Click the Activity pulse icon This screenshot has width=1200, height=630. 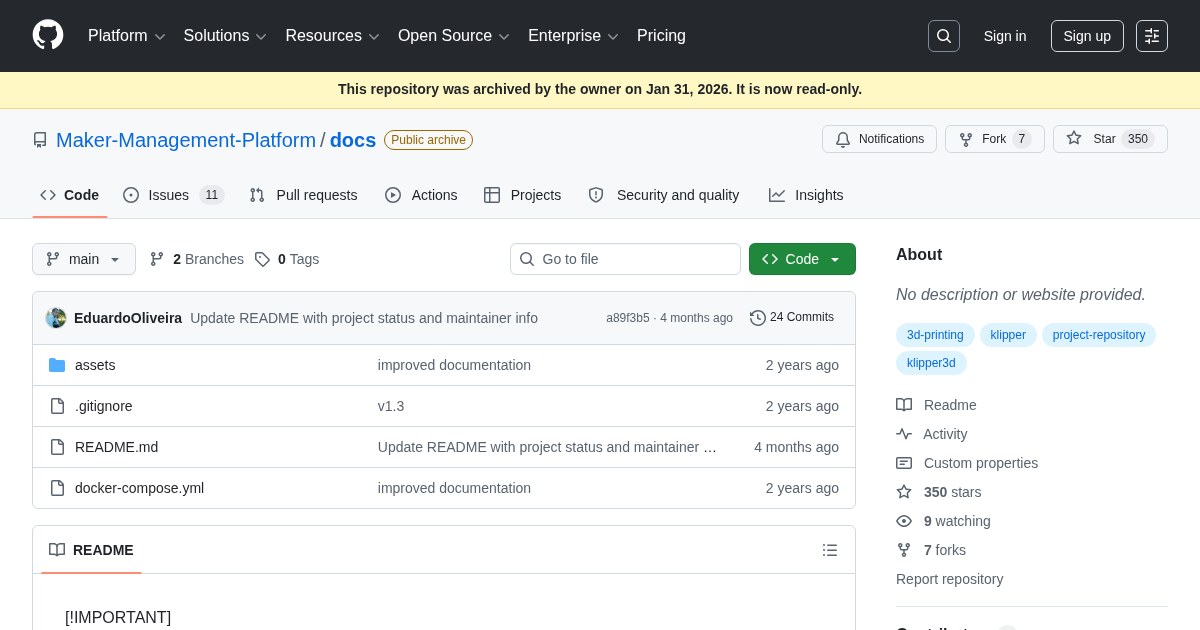pyautogui.click(x=904, y=434)
